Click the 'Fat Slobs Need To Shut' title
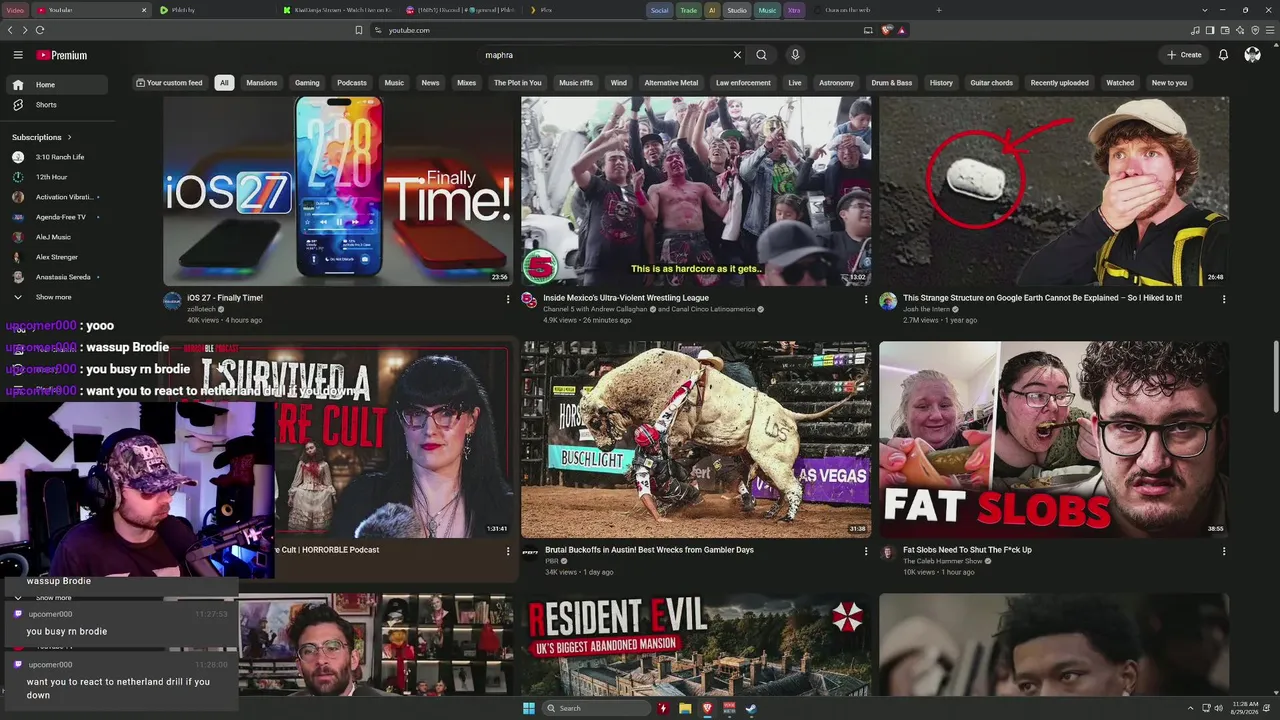1280x720 pixels. [x=967, y=550]
